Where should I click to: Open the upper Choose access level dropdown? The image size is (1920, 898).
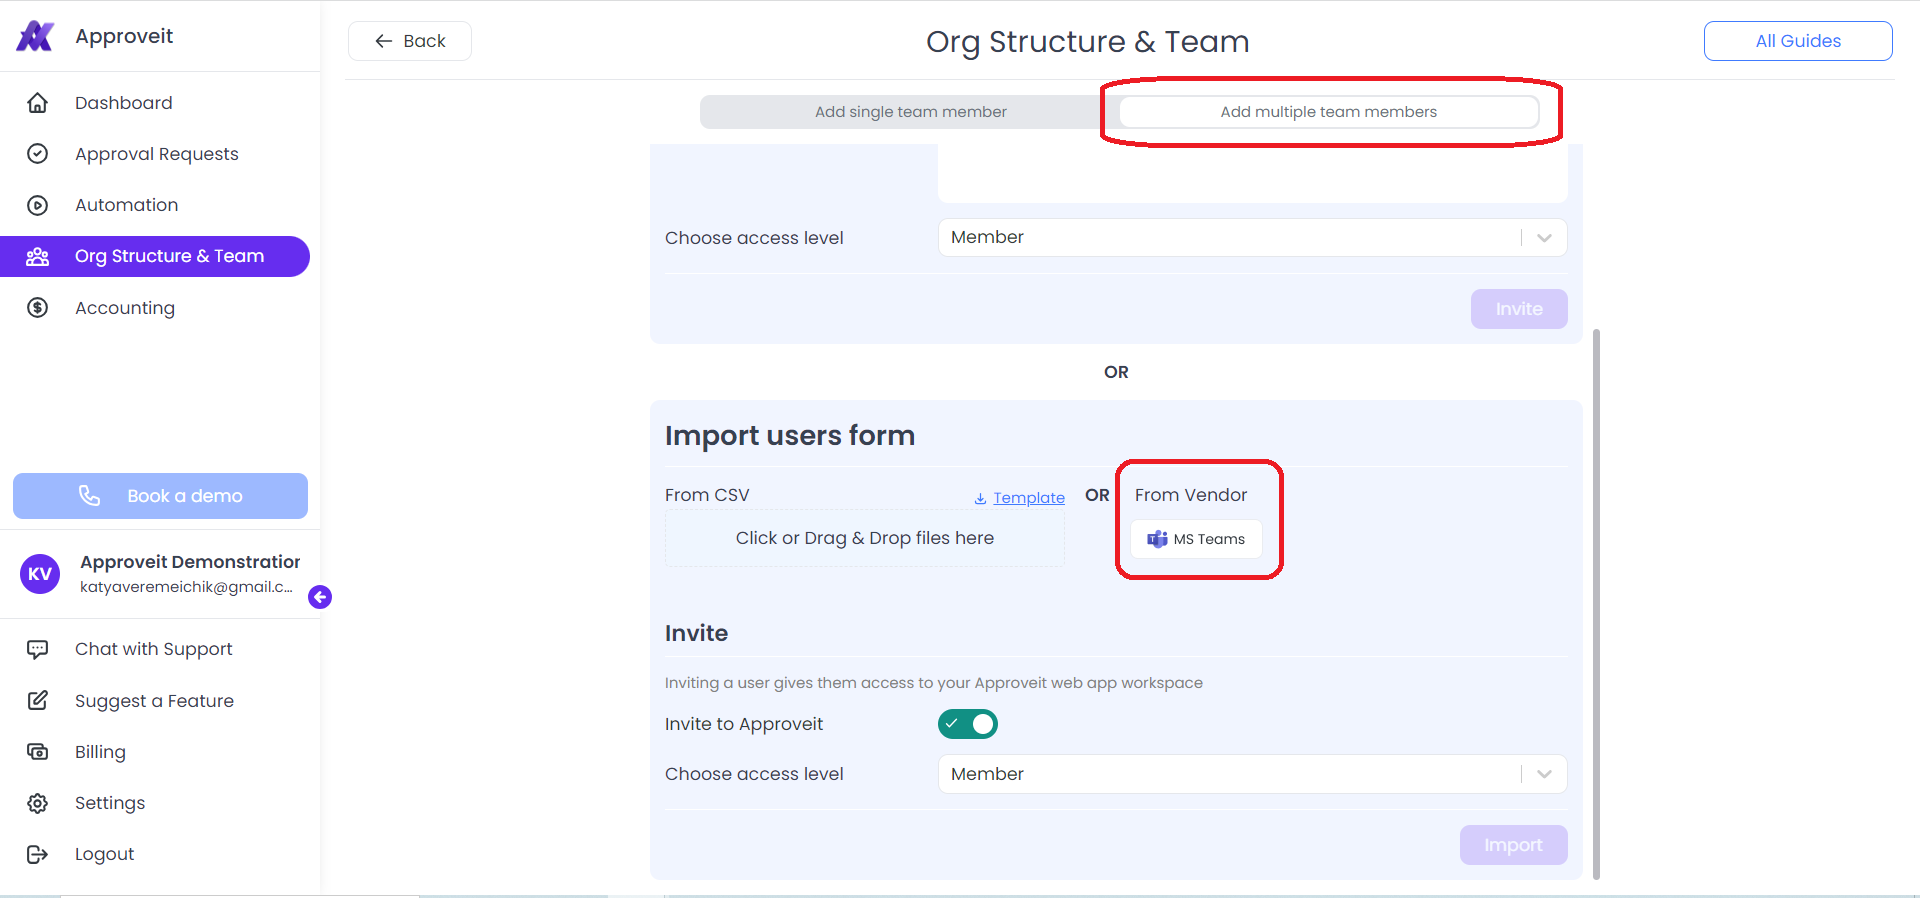click(x=1252, y=237)
